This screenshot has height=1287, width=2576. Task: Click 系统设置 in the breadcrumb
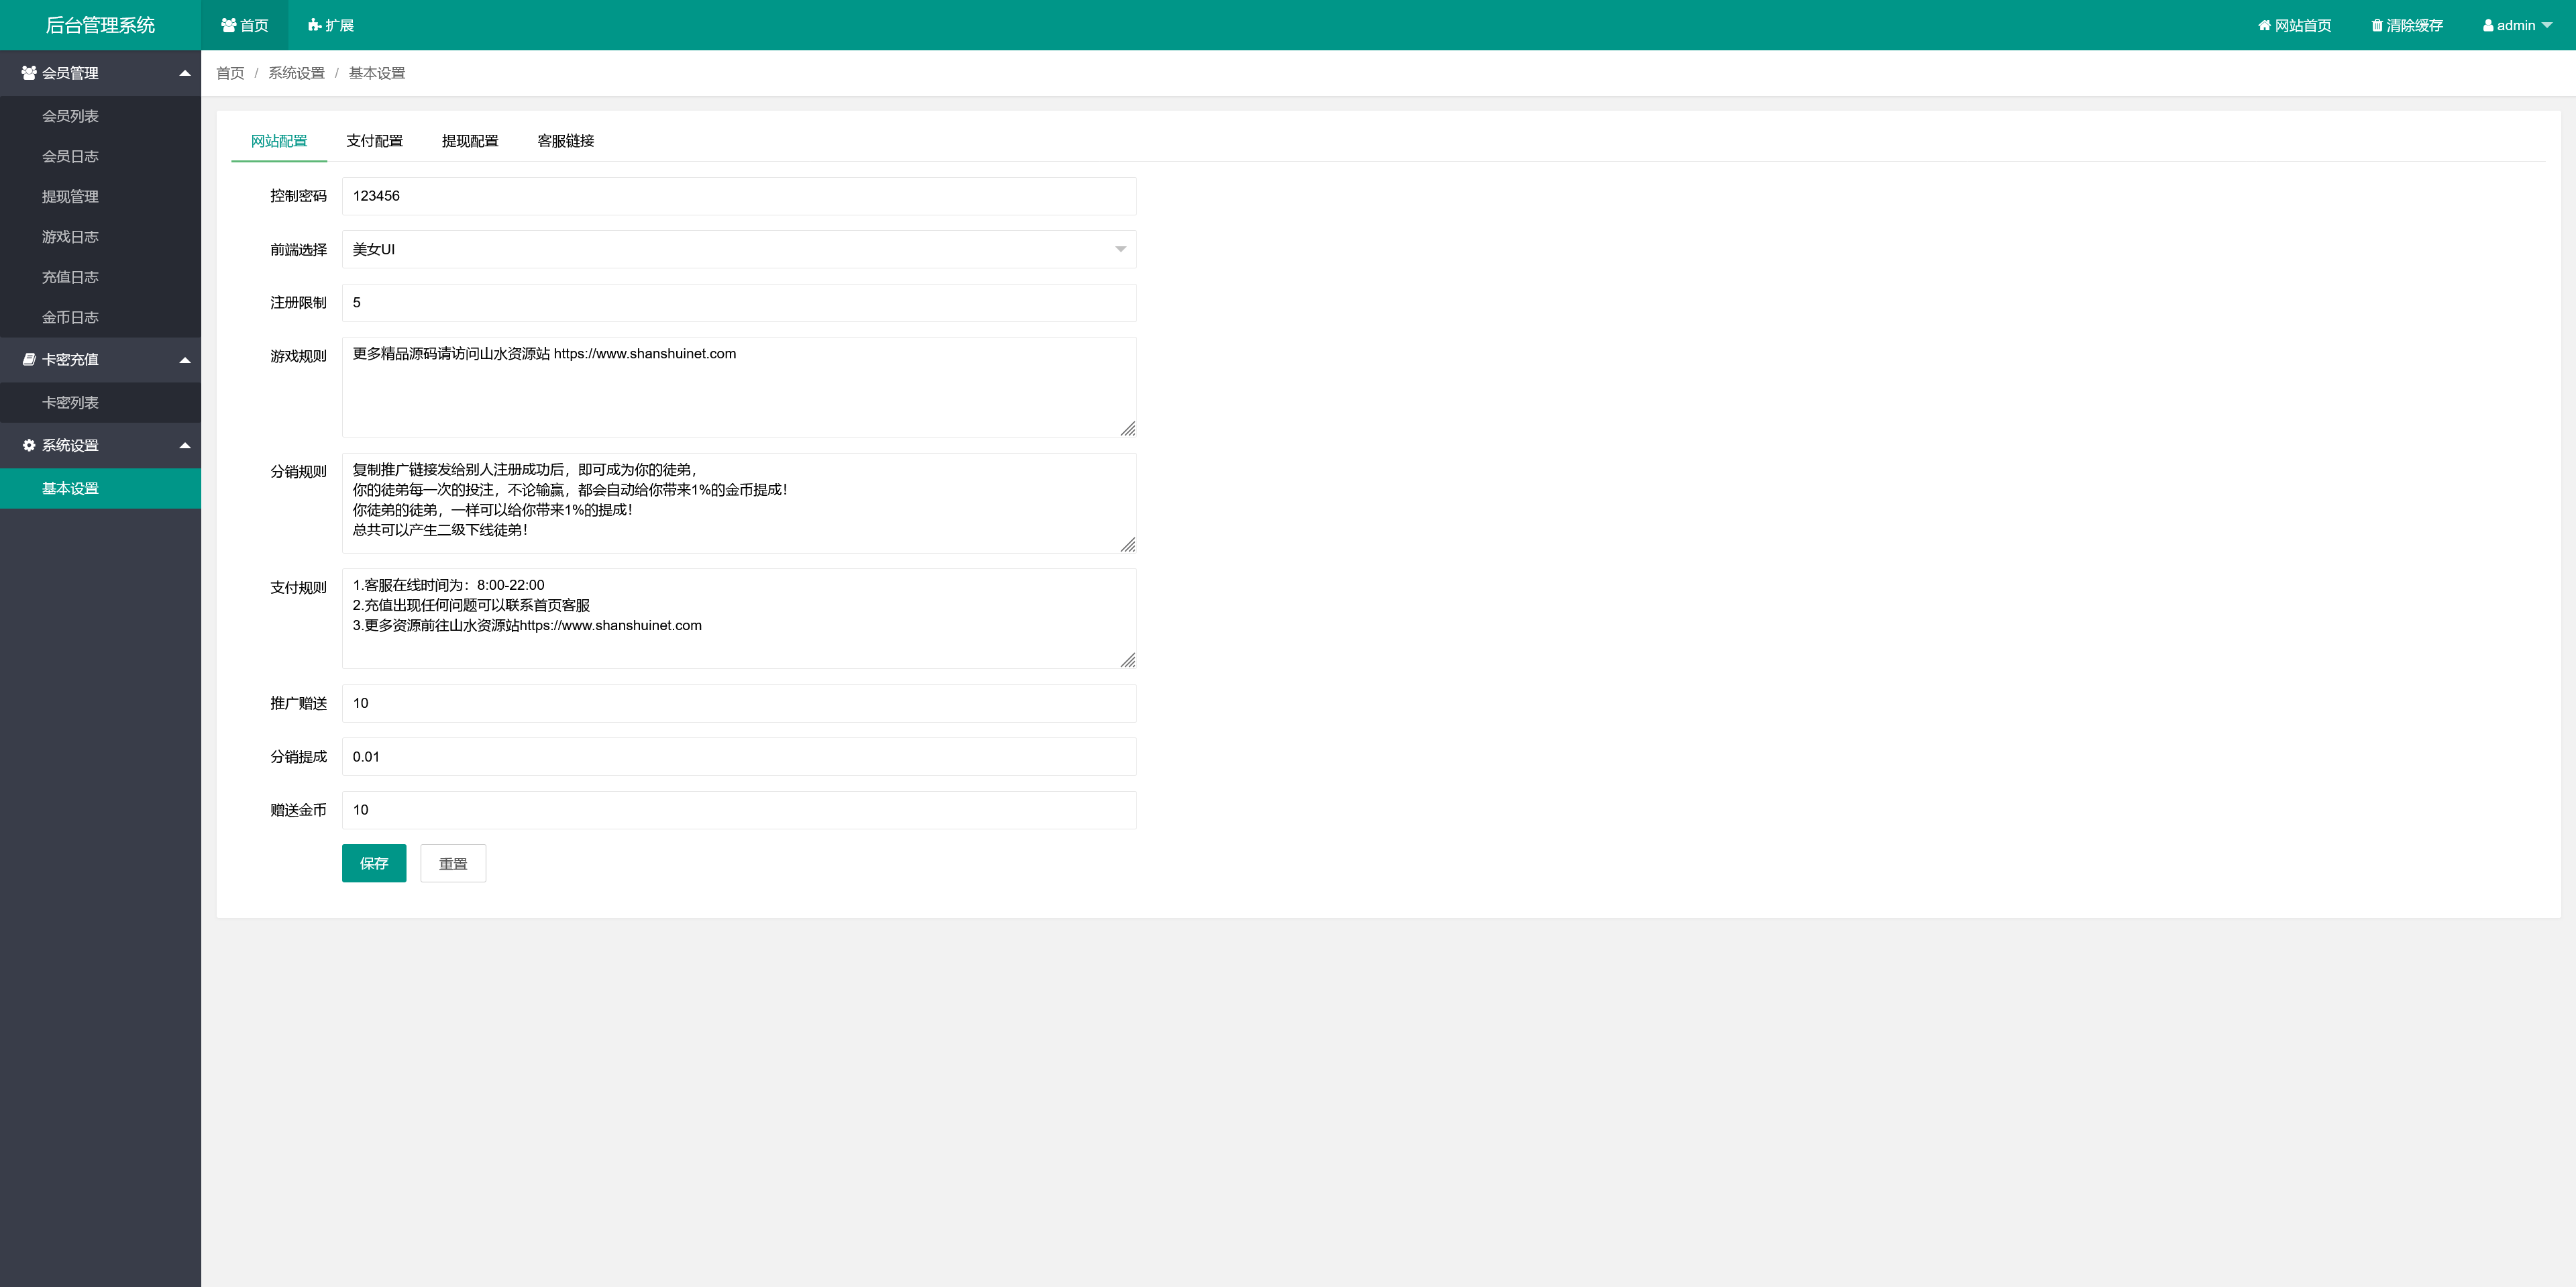(296, 73)
